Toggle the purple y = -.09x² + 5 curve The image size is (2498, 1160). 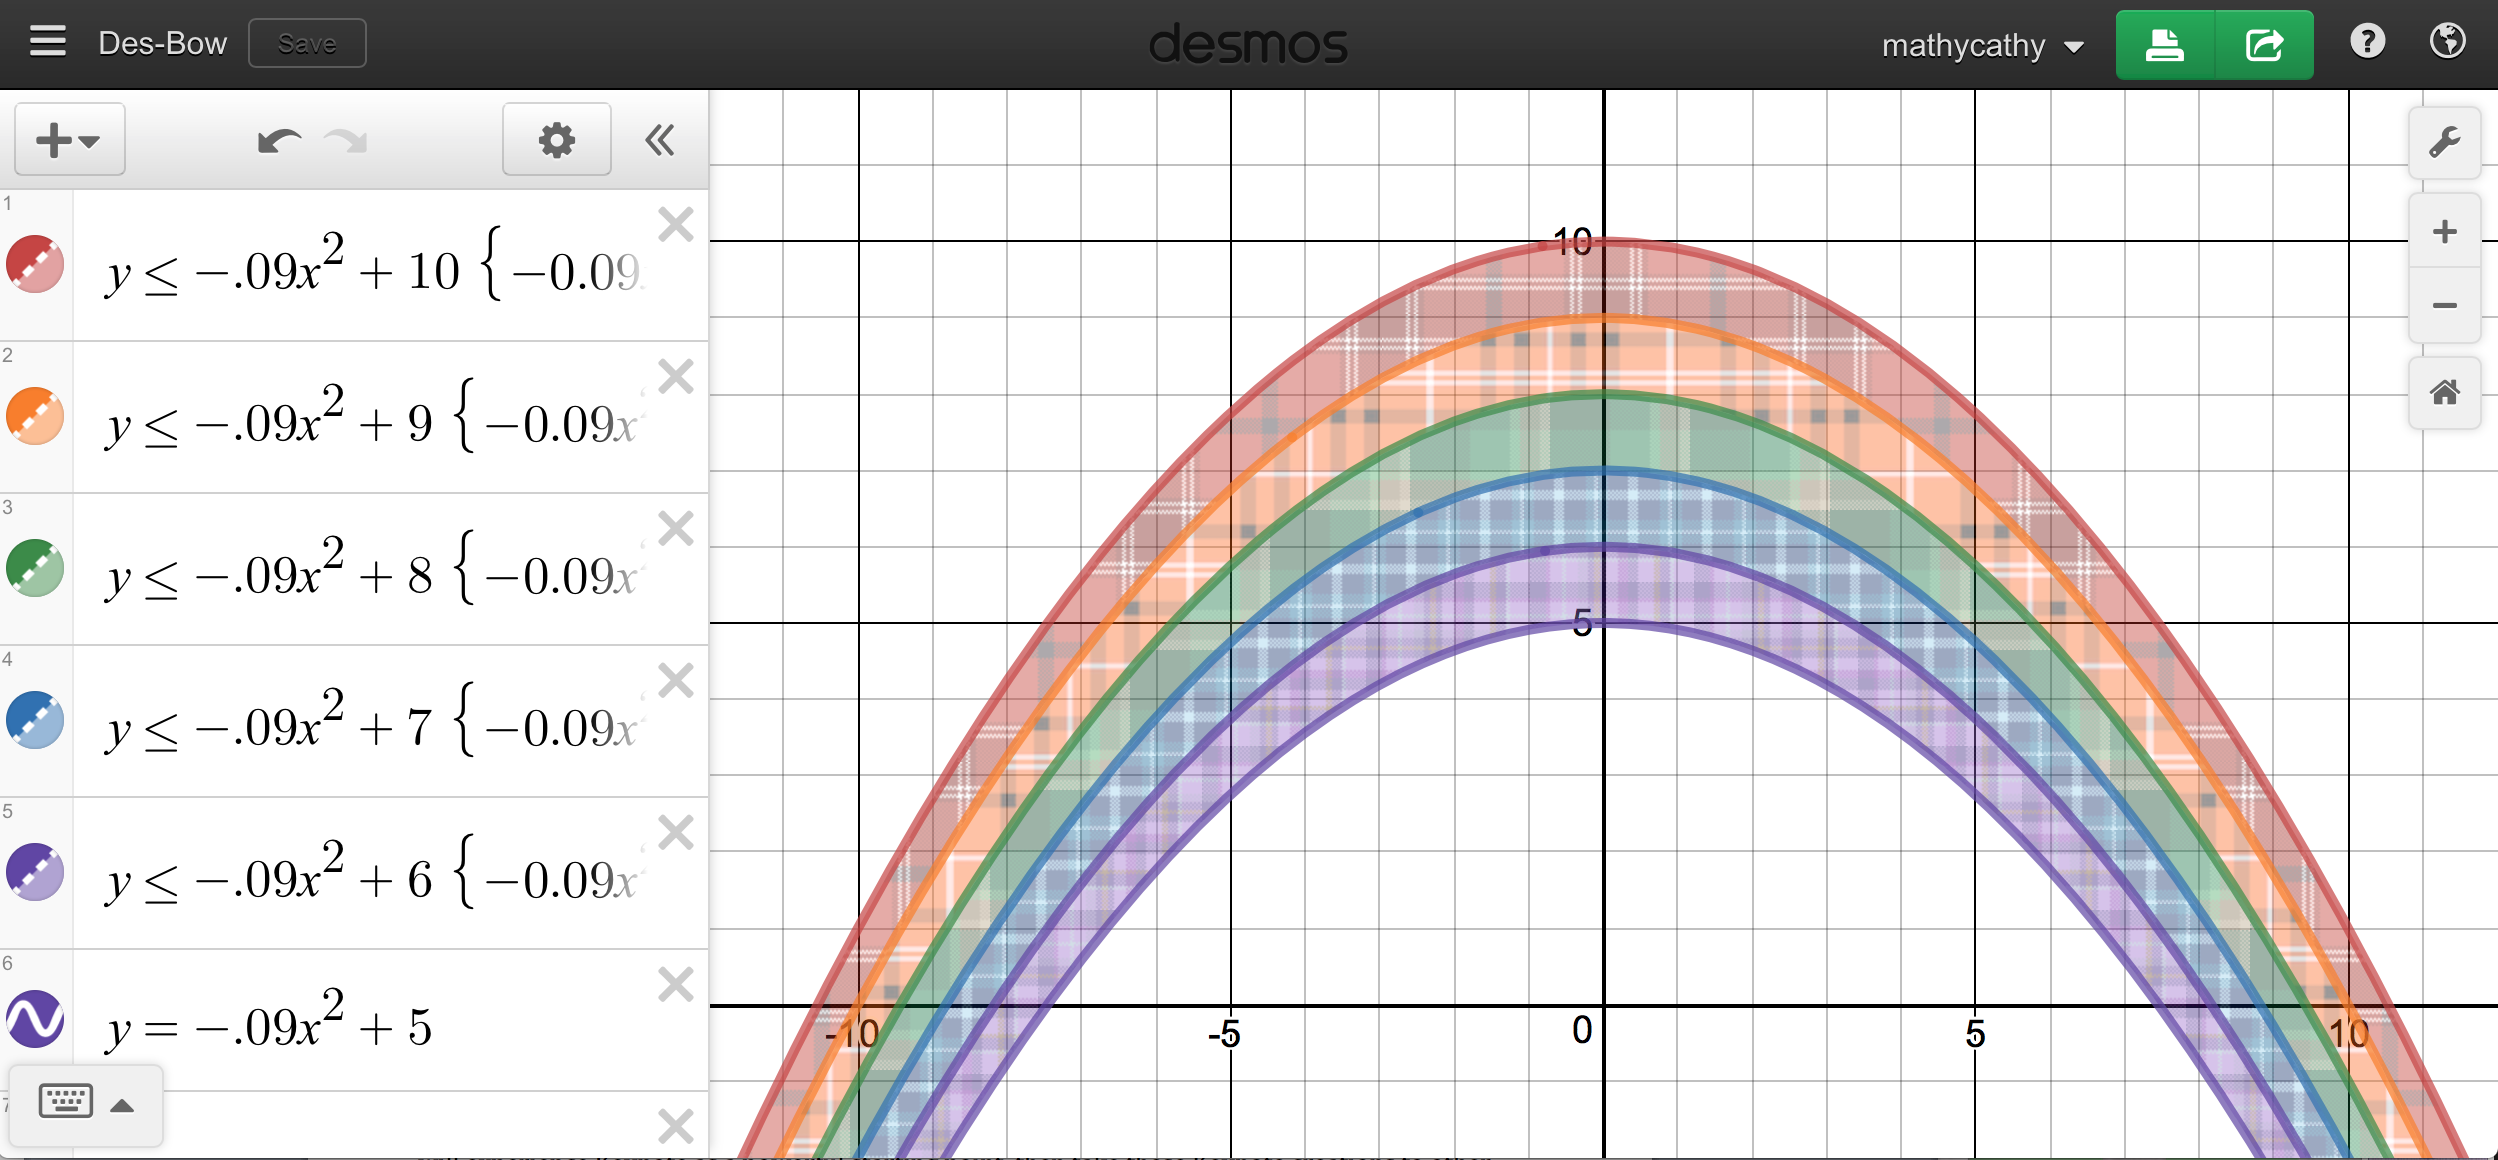[x=35, y=1019]
